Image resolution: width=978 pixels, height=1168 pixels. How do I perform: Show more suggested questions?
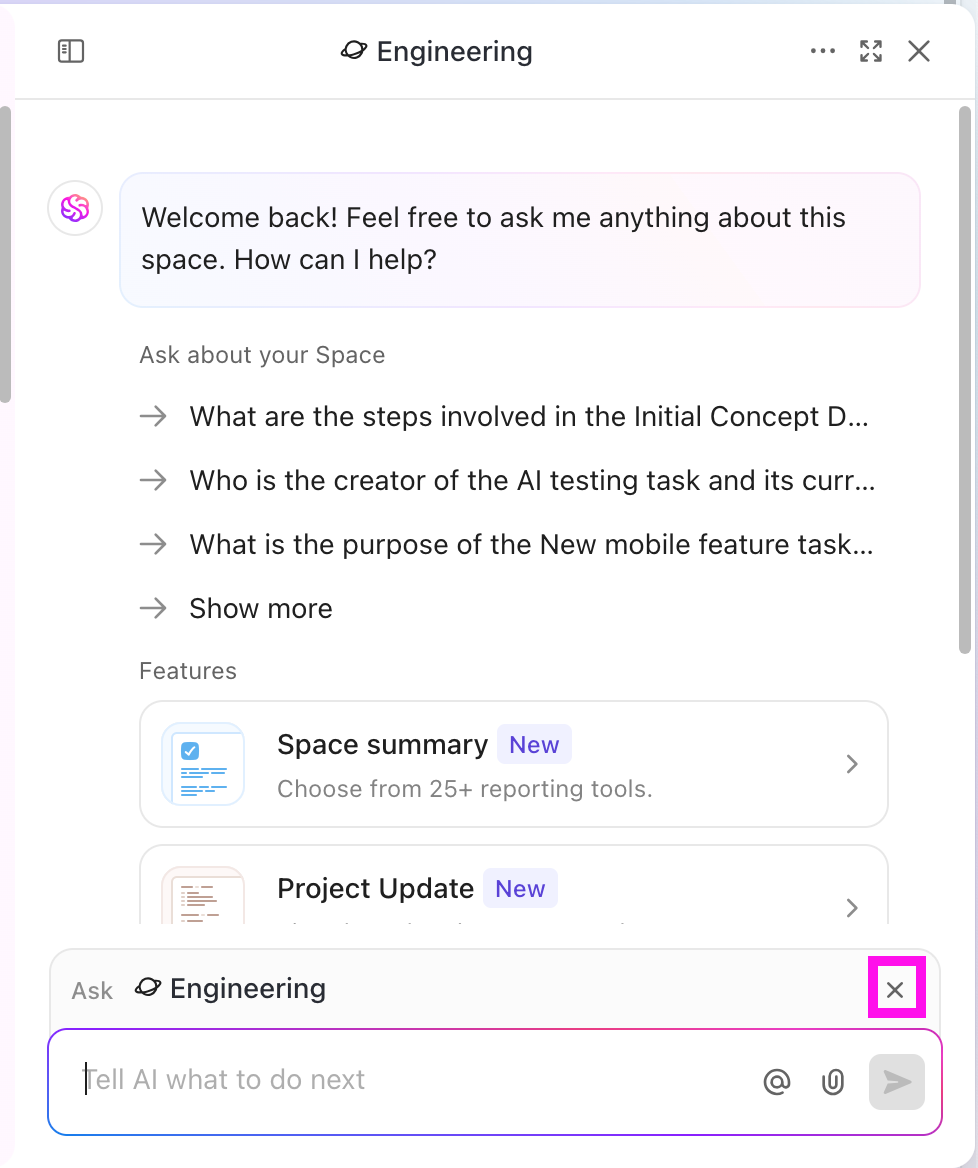pyautogui.click(x=261, y=608)
